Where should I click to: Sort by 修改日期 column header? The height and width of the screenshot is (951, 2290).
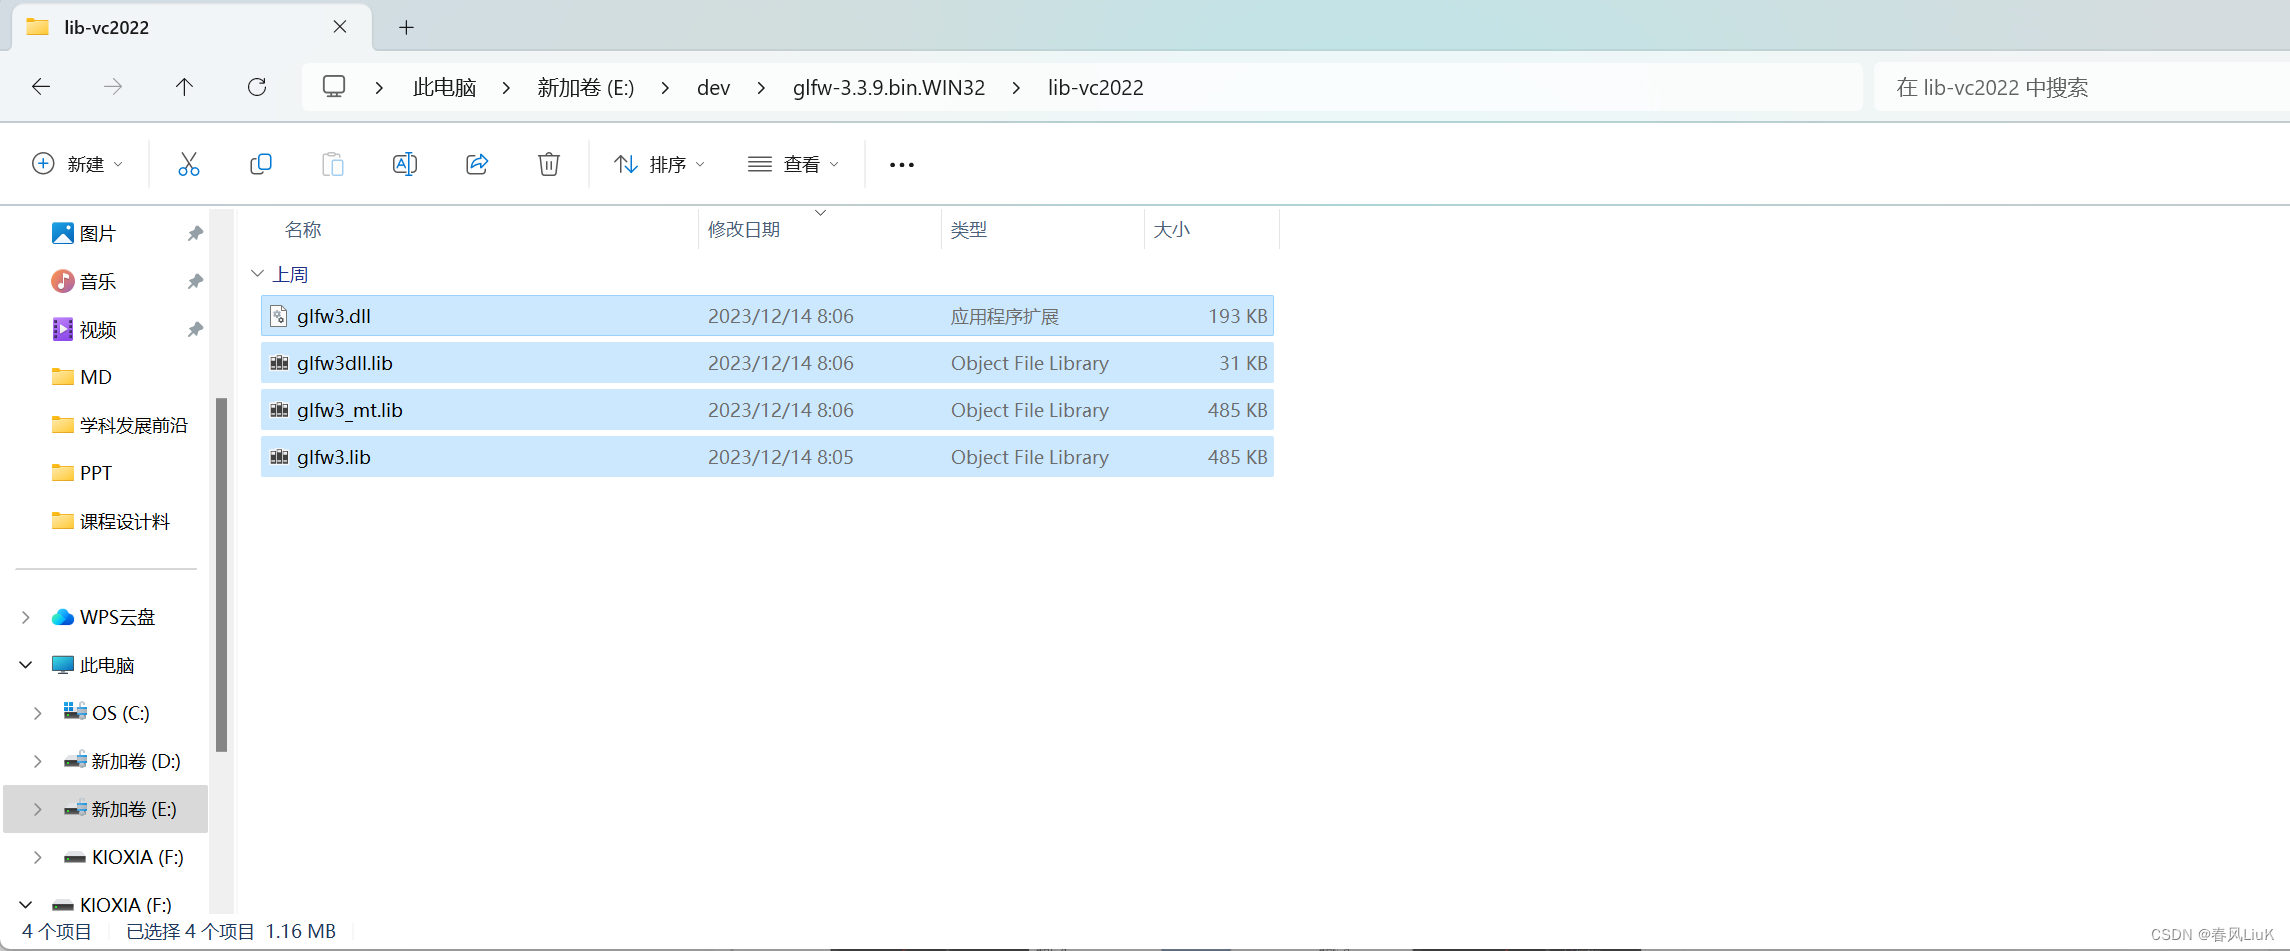tap(744, 230)
